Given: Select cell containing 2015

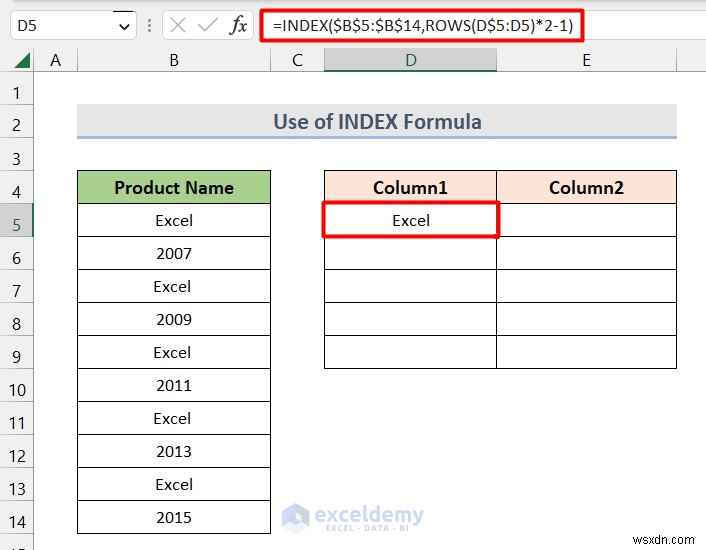Looking at the screenshot, I should click(174, 517).
